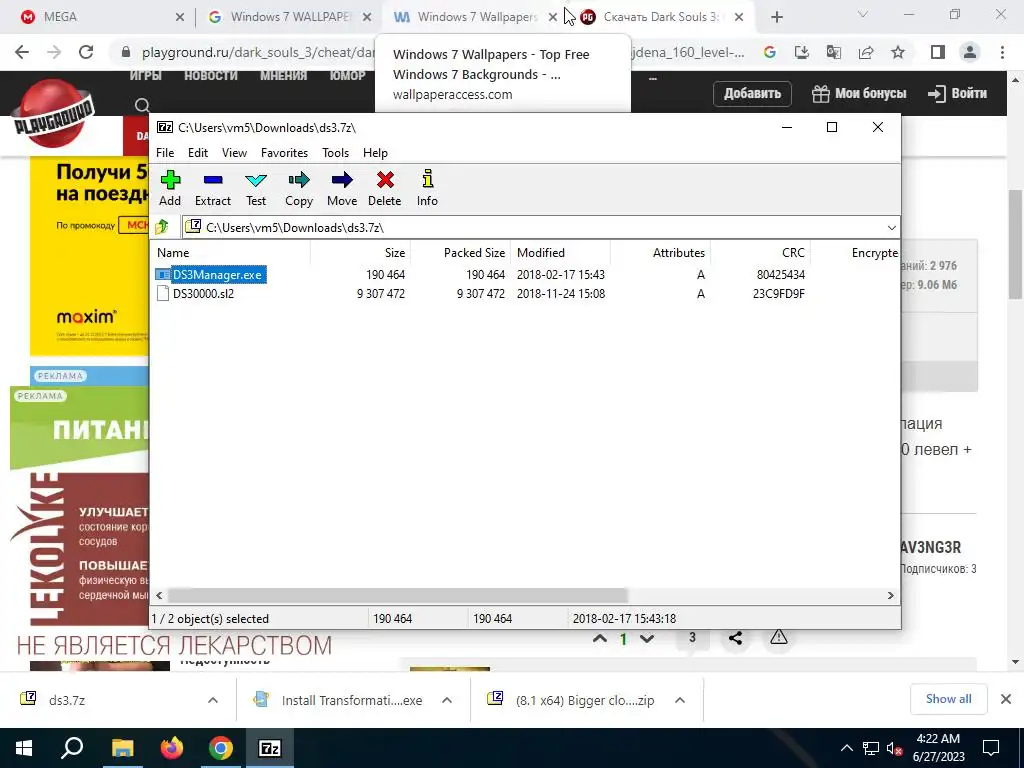Click the Extract toolbar icon

point(213,188)
